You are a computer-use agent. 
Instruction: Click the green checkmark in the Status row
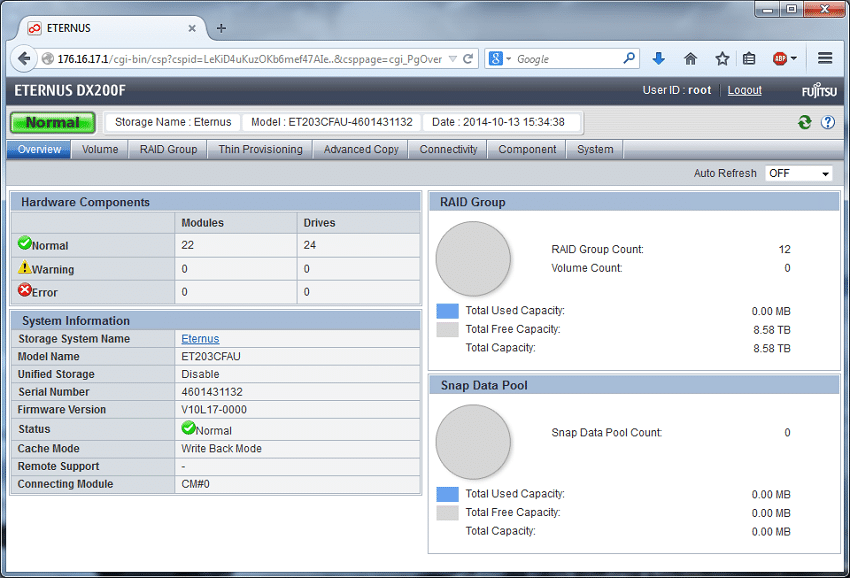189,428
